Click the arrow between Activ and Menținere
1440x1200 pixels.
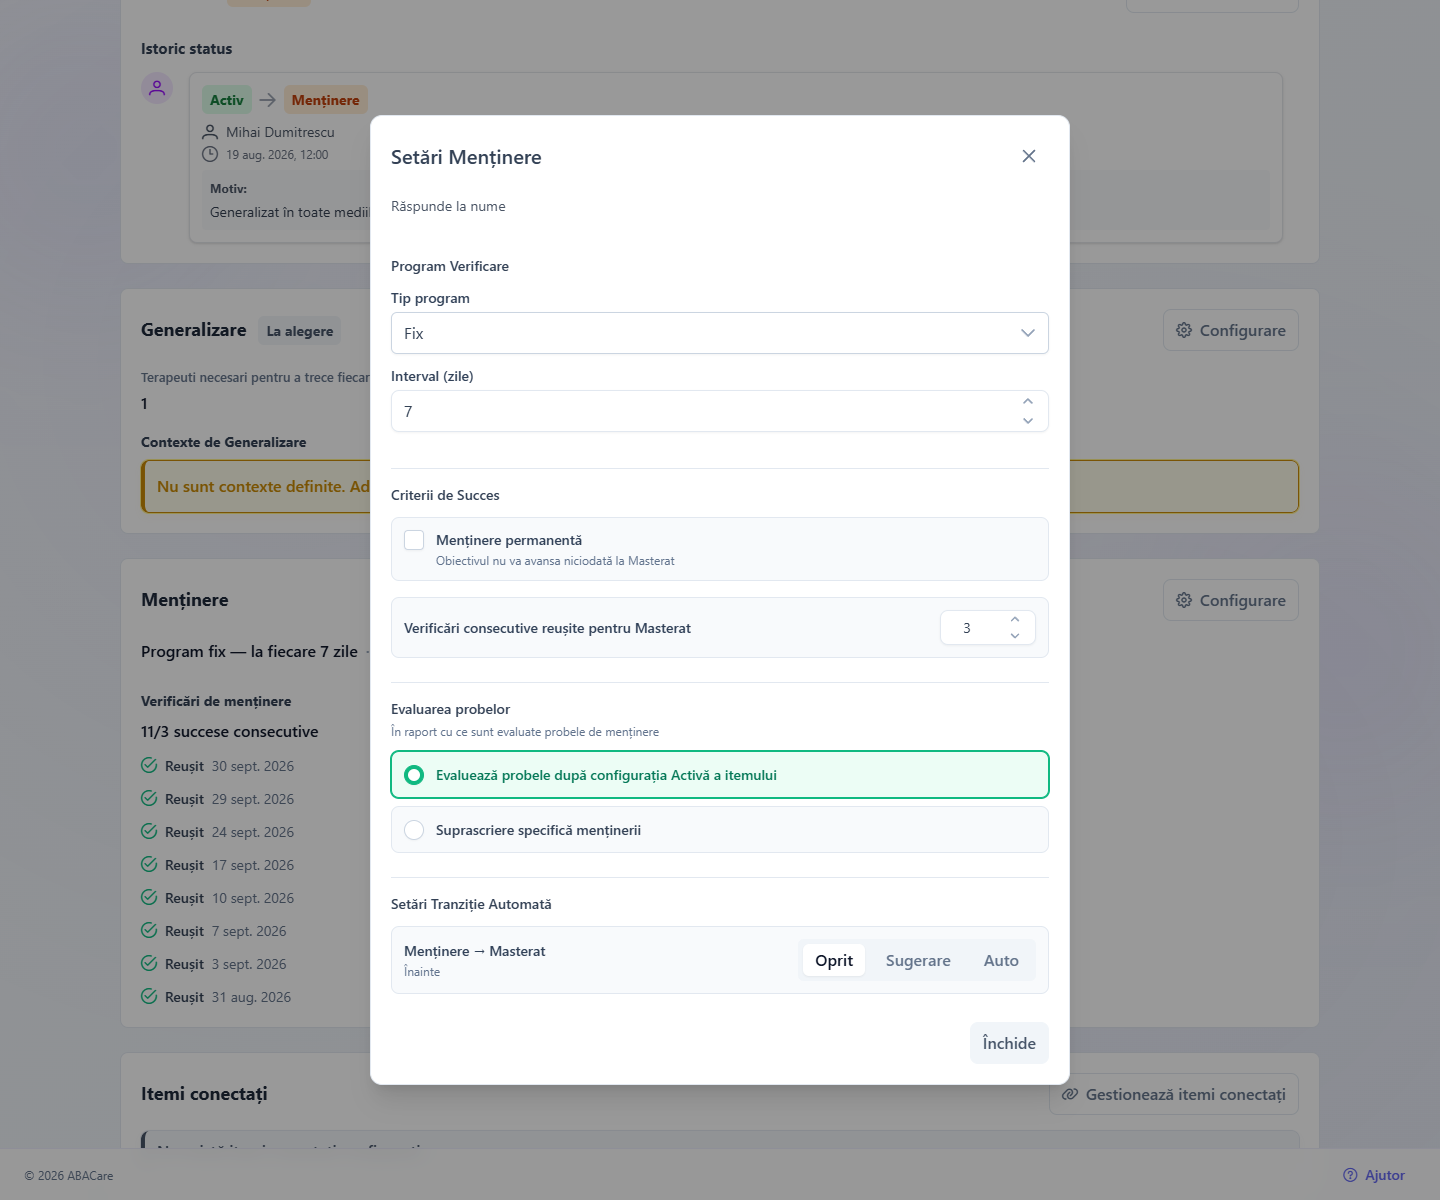click(268, 100)
